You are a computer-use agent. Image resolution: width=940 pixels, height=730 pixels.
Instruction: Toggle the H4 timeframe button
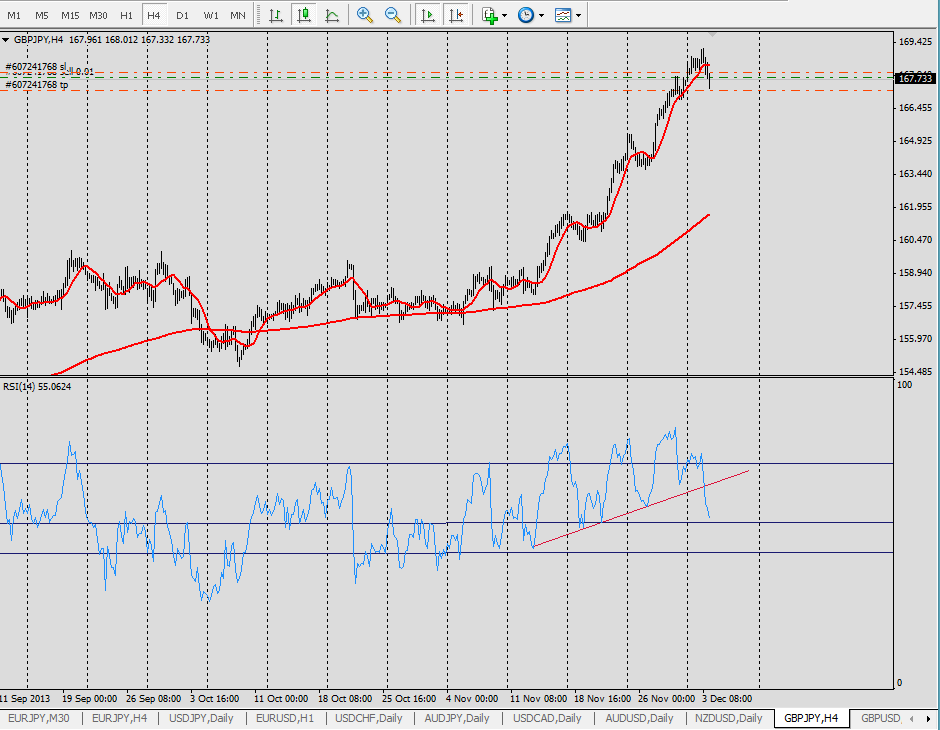[154, 16]
